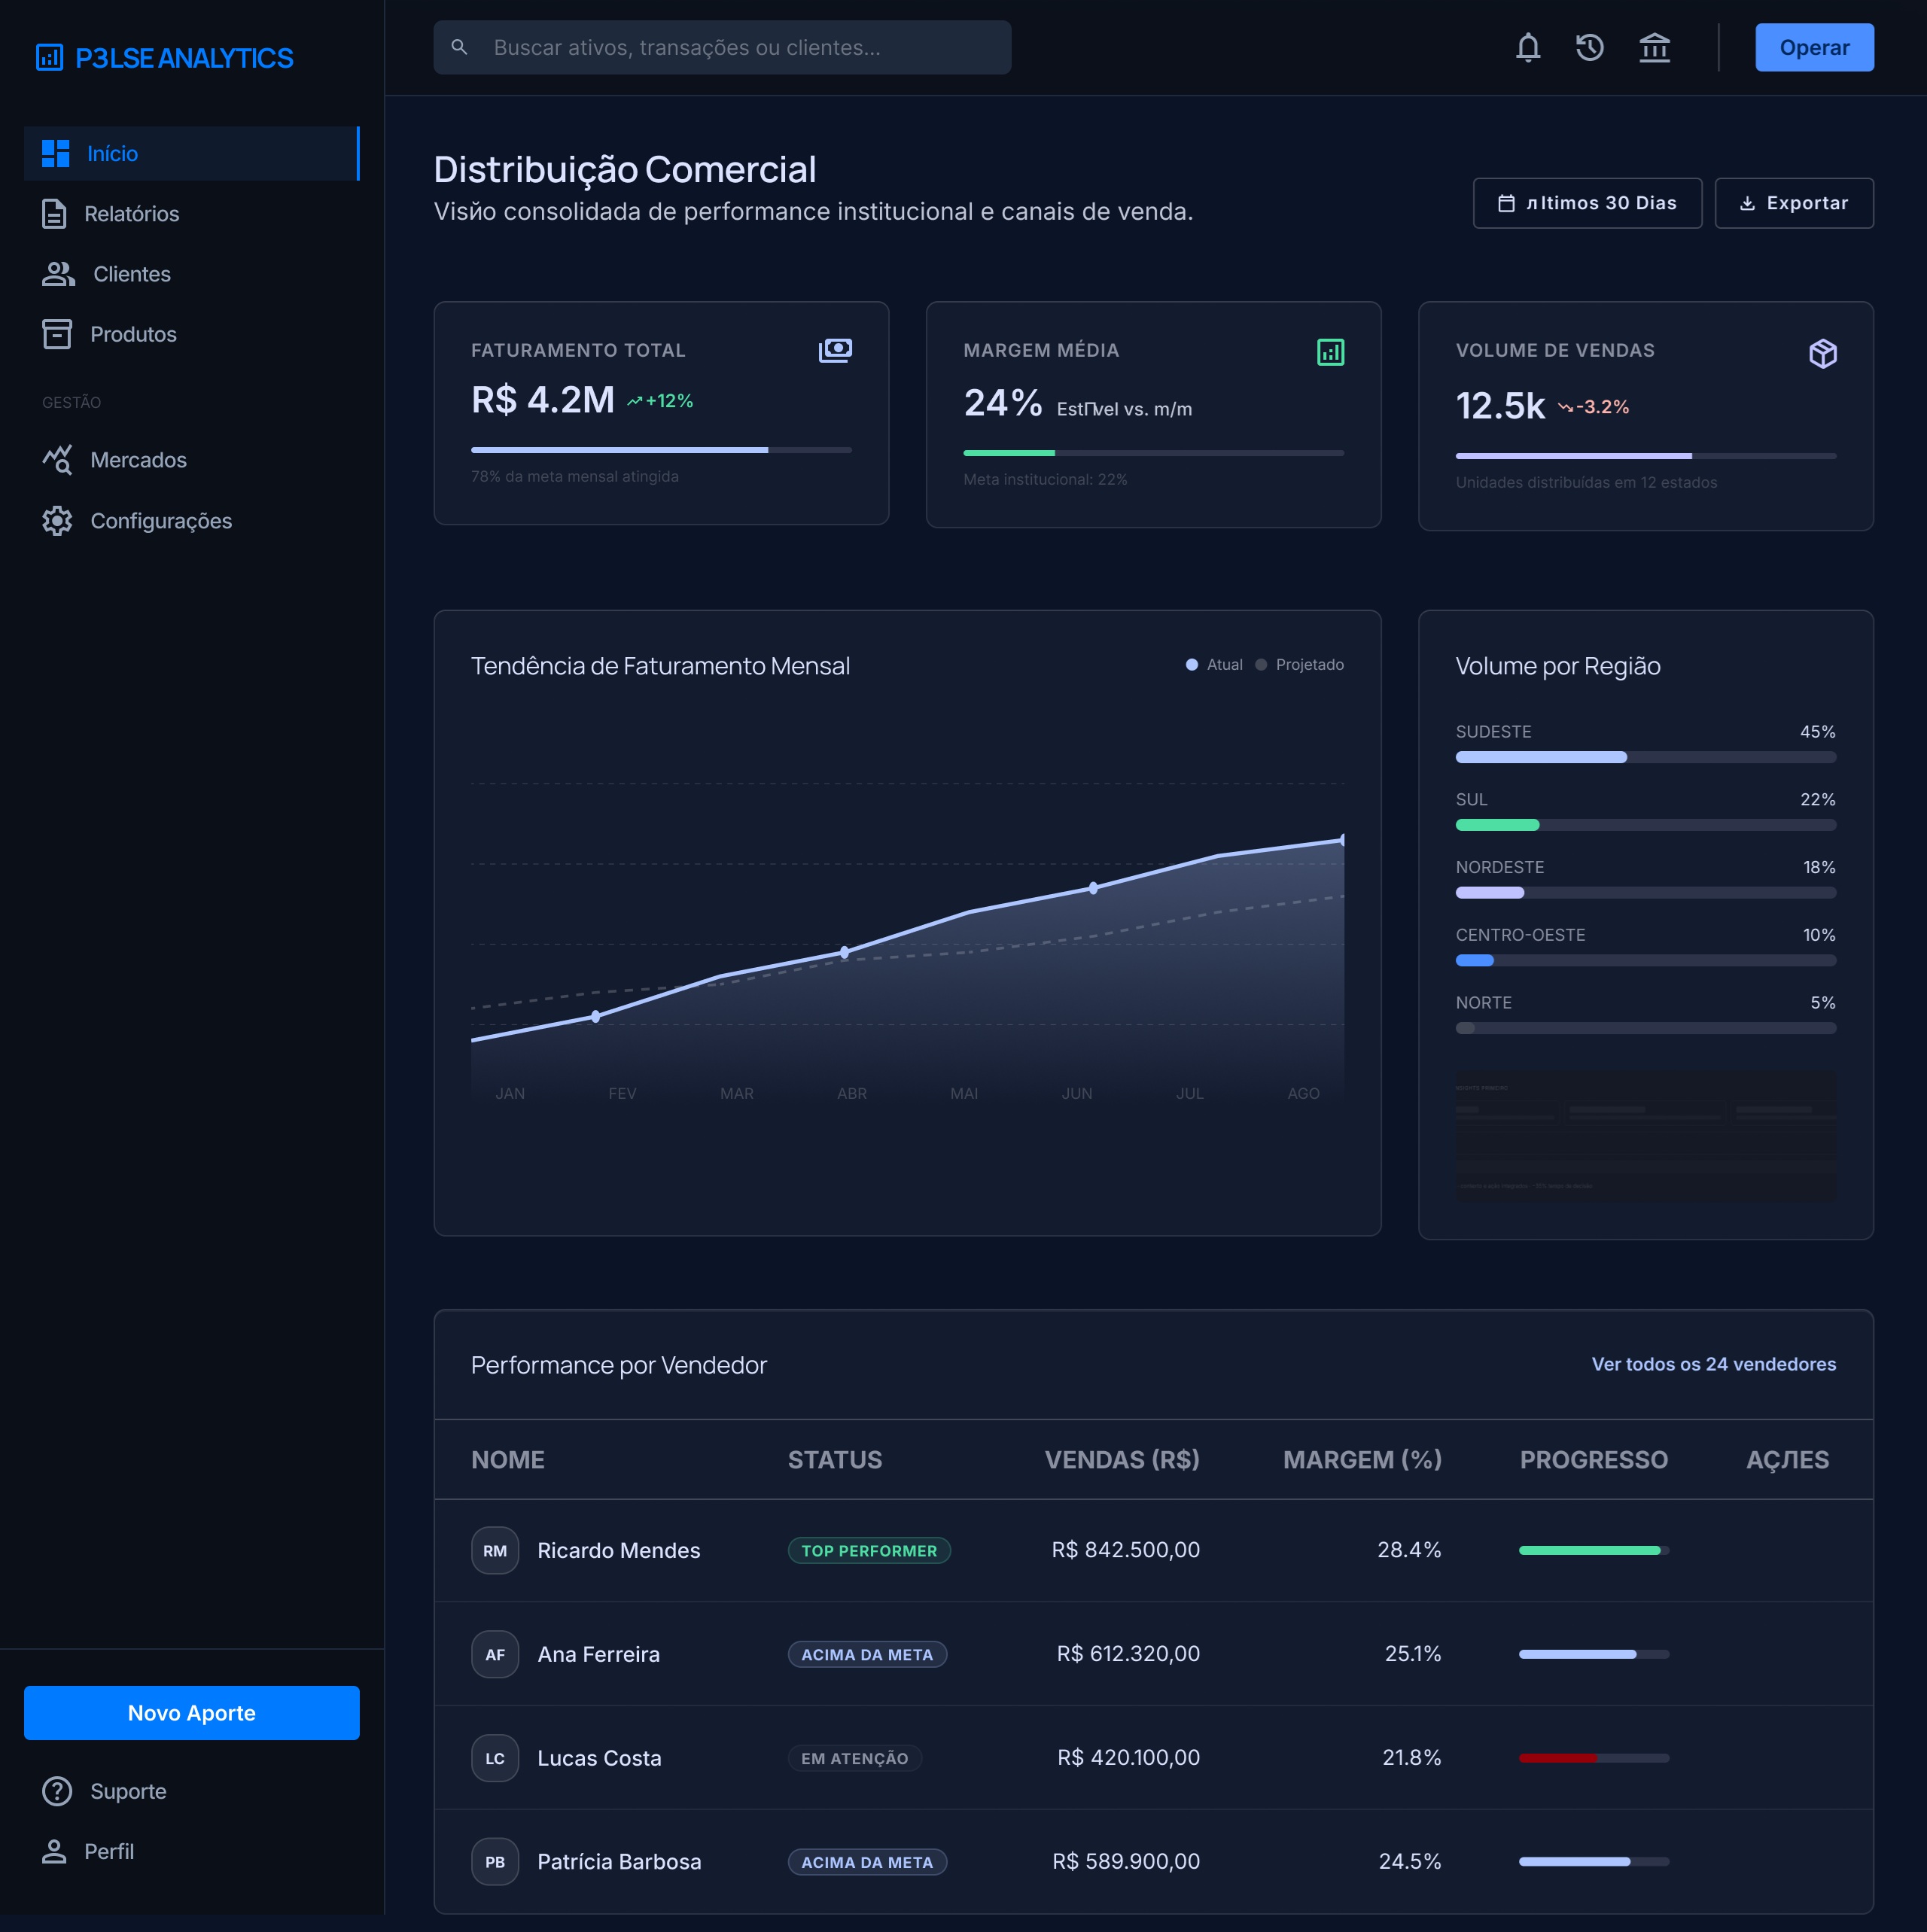Click the Sudeste region volume bar
The height and width of the screenshot is (1932, 1927).
pos(1645,757)
